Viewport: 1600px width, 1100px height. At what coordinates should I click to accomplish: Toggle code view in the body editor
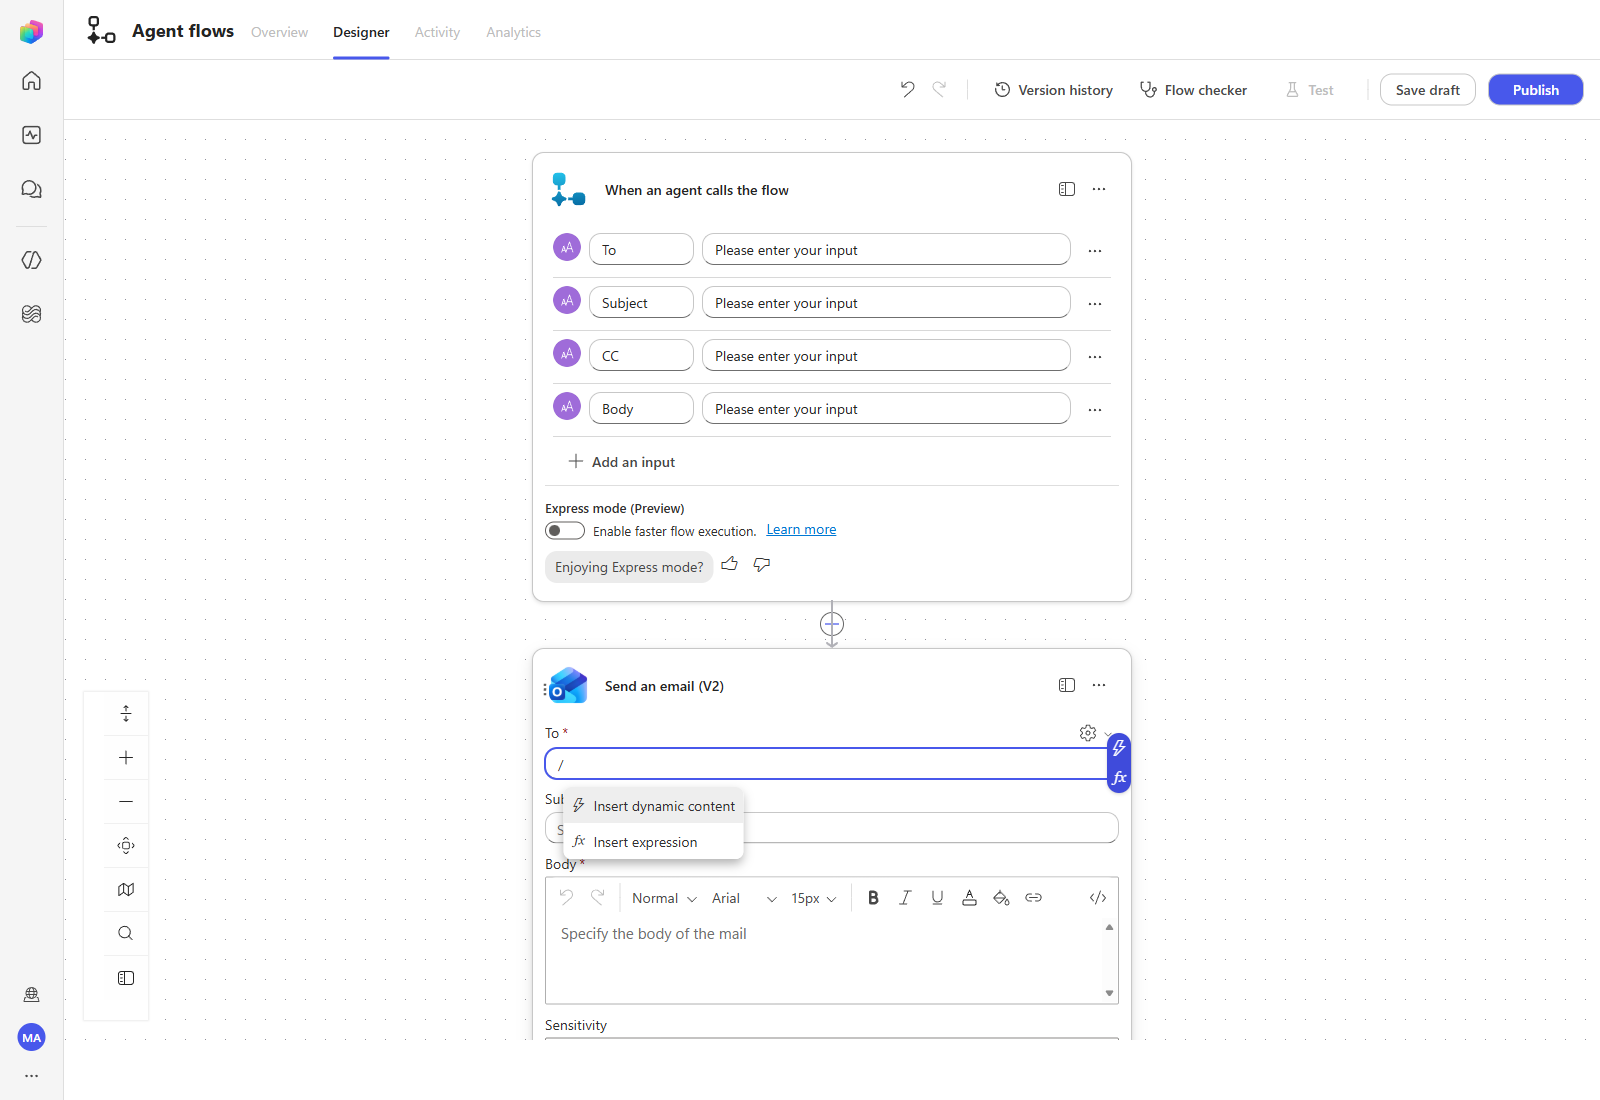click(1098, 898)
